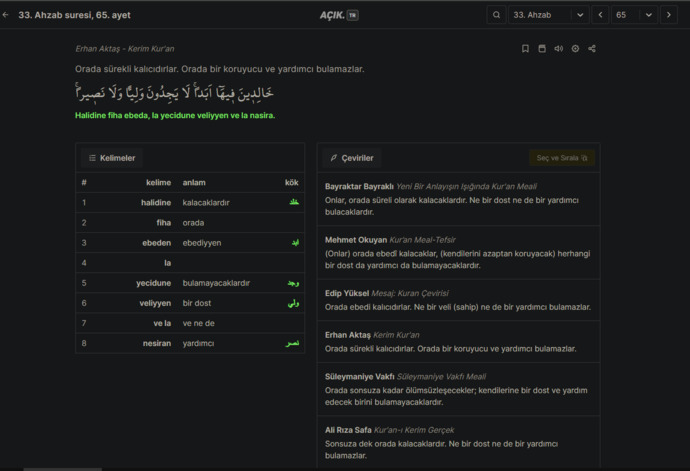Click meaning 'kalacaklardır' in words table

point(206,202)
